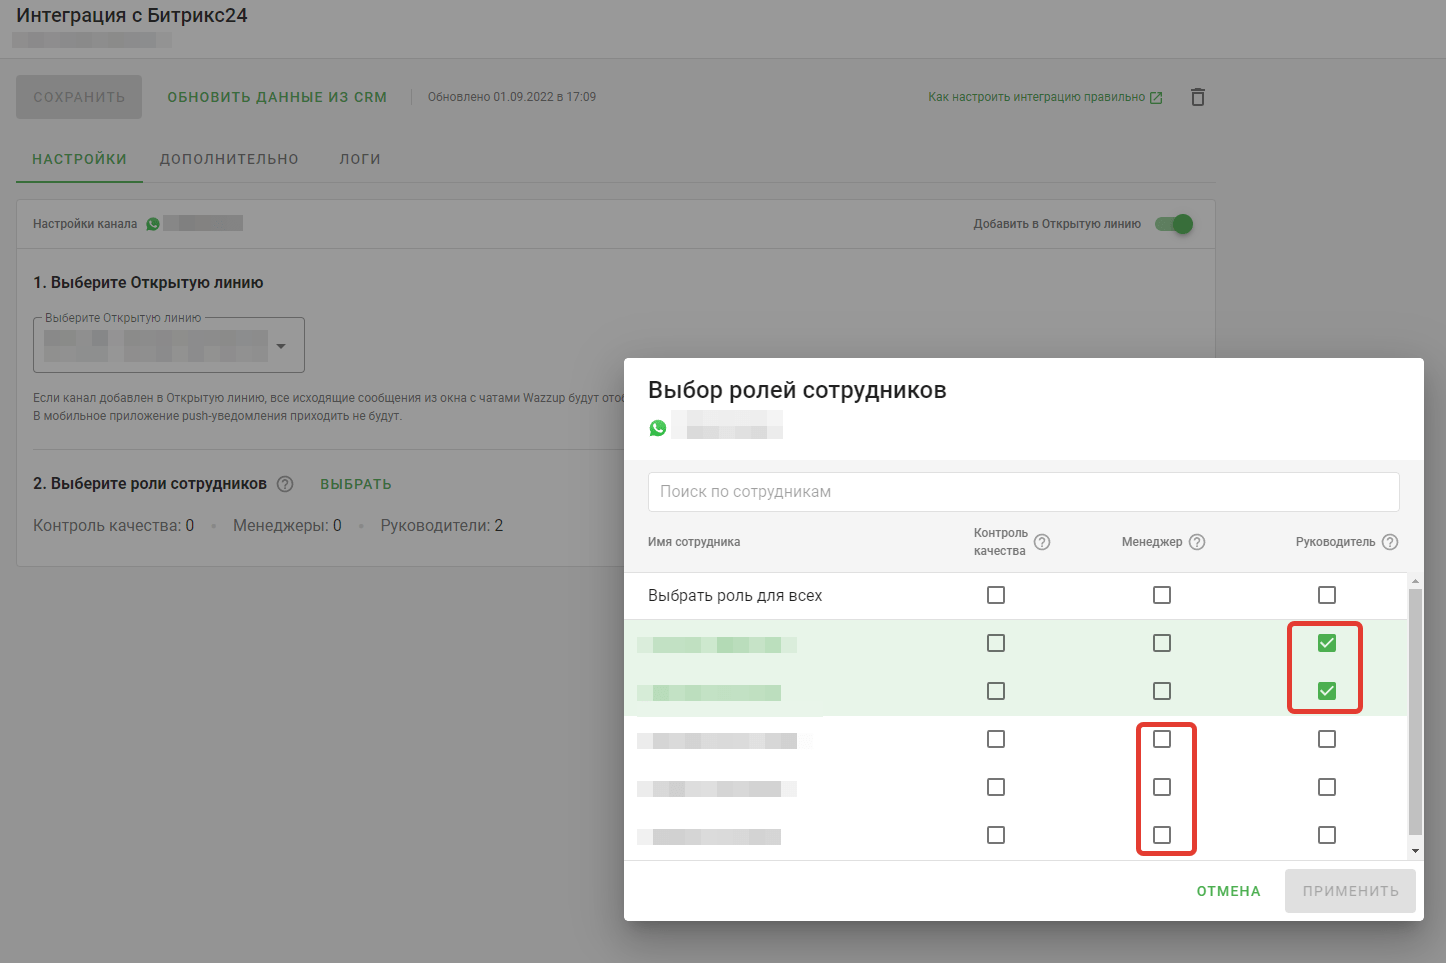Switch to the Дополнительно tab
Image resolution: width=1446 pixels, height=963 pixels.
(x=229, y=159)
